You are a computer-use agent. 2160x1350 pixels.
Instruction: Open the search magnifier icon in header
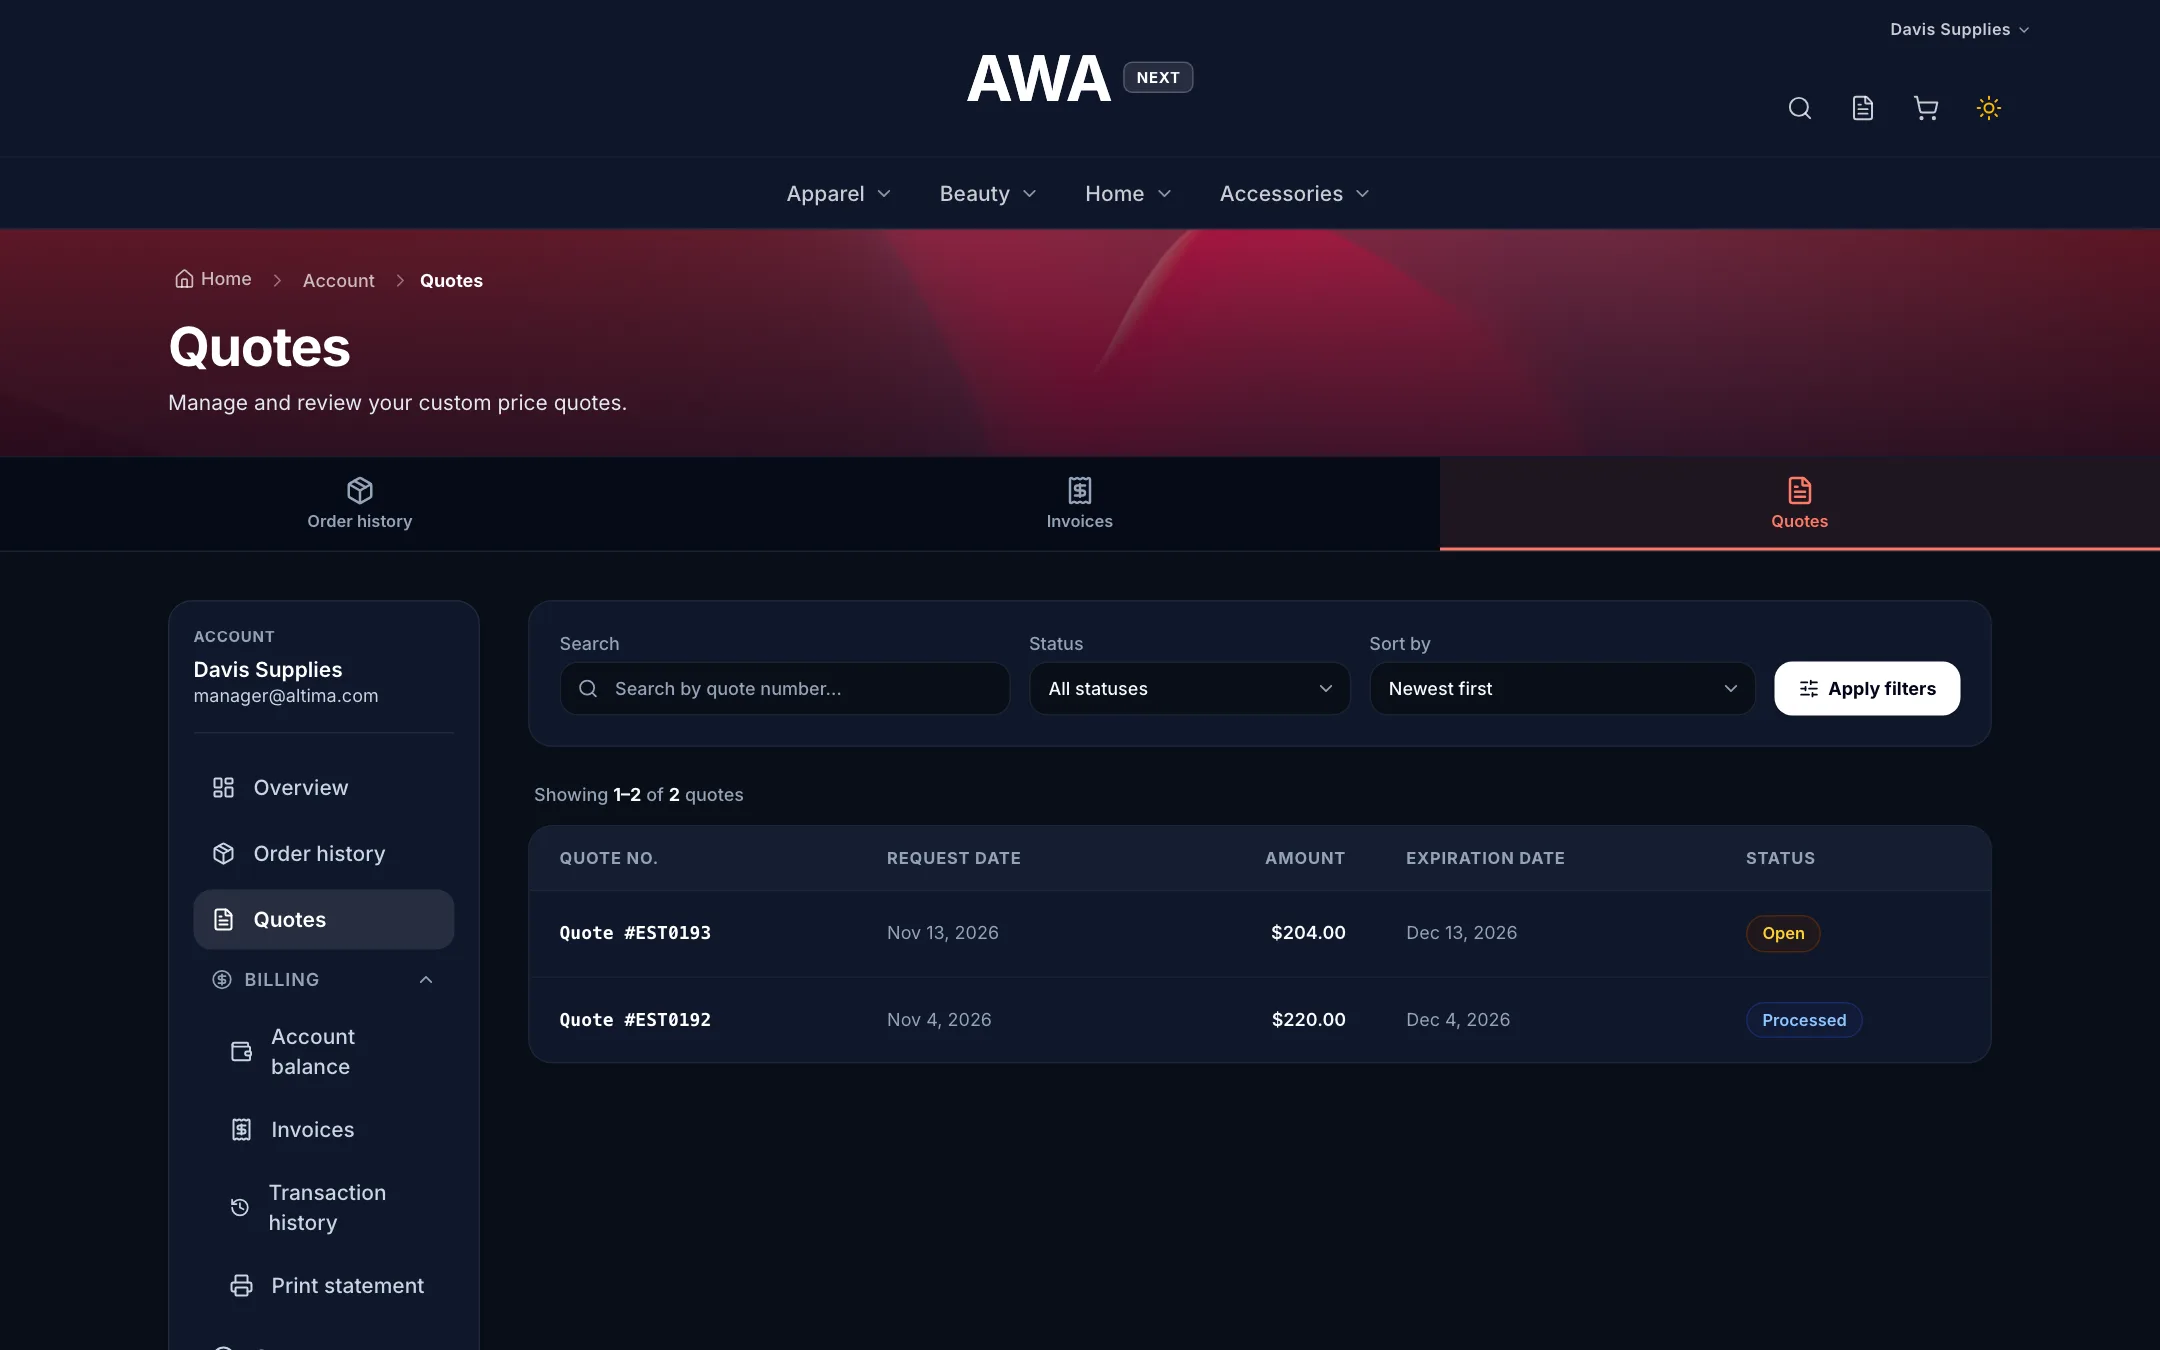(1799, 108)
